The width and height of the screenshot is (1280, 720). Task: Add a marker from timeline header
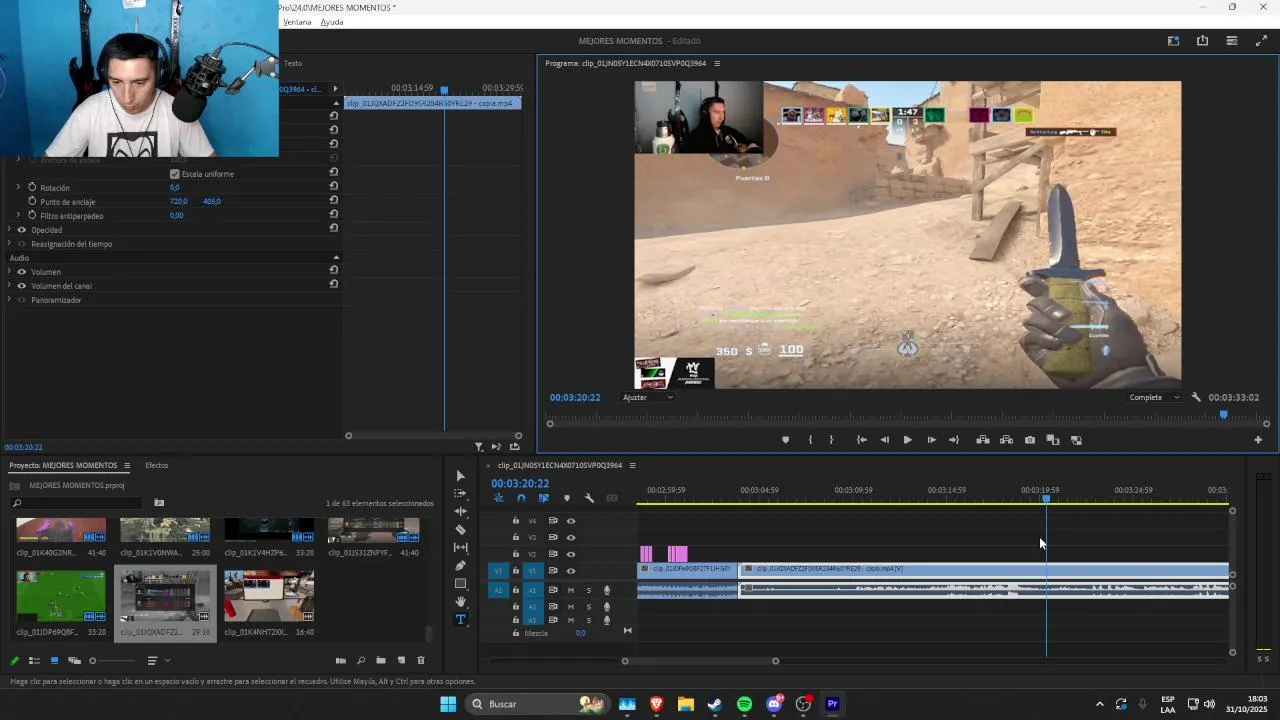(567, 498)
